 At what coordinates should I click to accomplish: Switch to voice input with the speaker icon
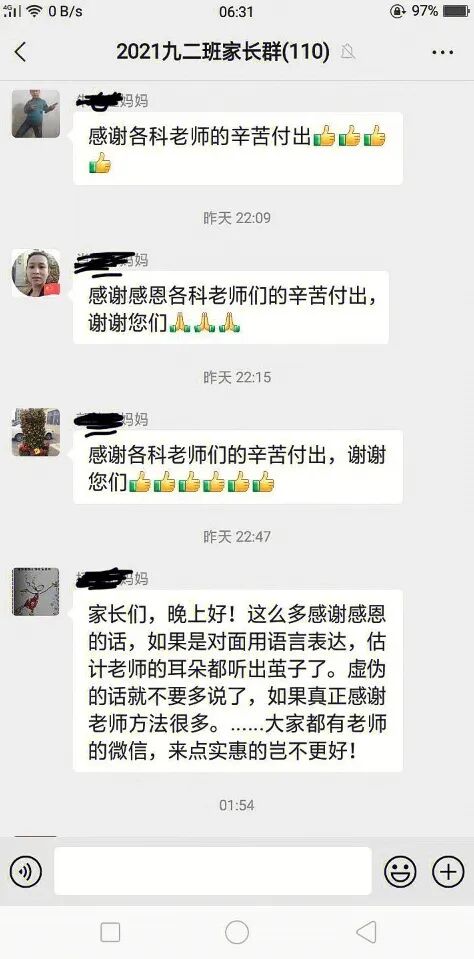click(x=26, y=871)
